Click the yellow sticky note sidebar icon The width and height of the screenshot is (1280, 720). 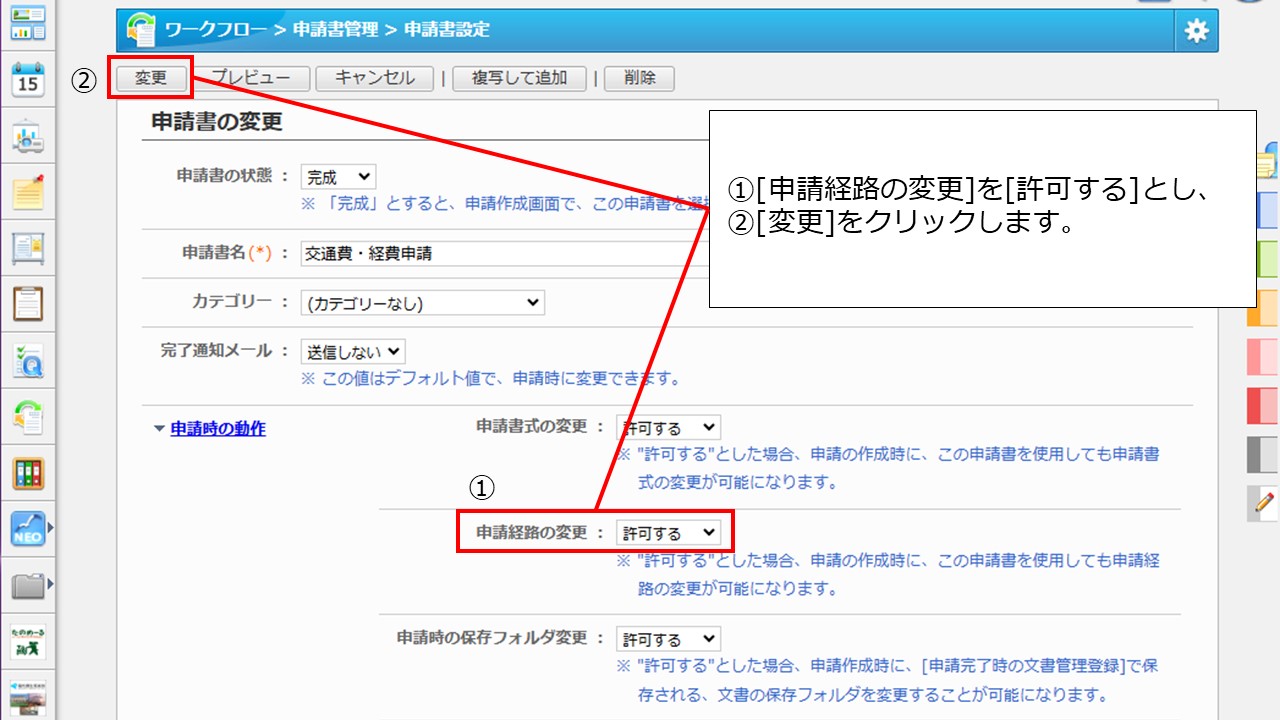(28, 191)
